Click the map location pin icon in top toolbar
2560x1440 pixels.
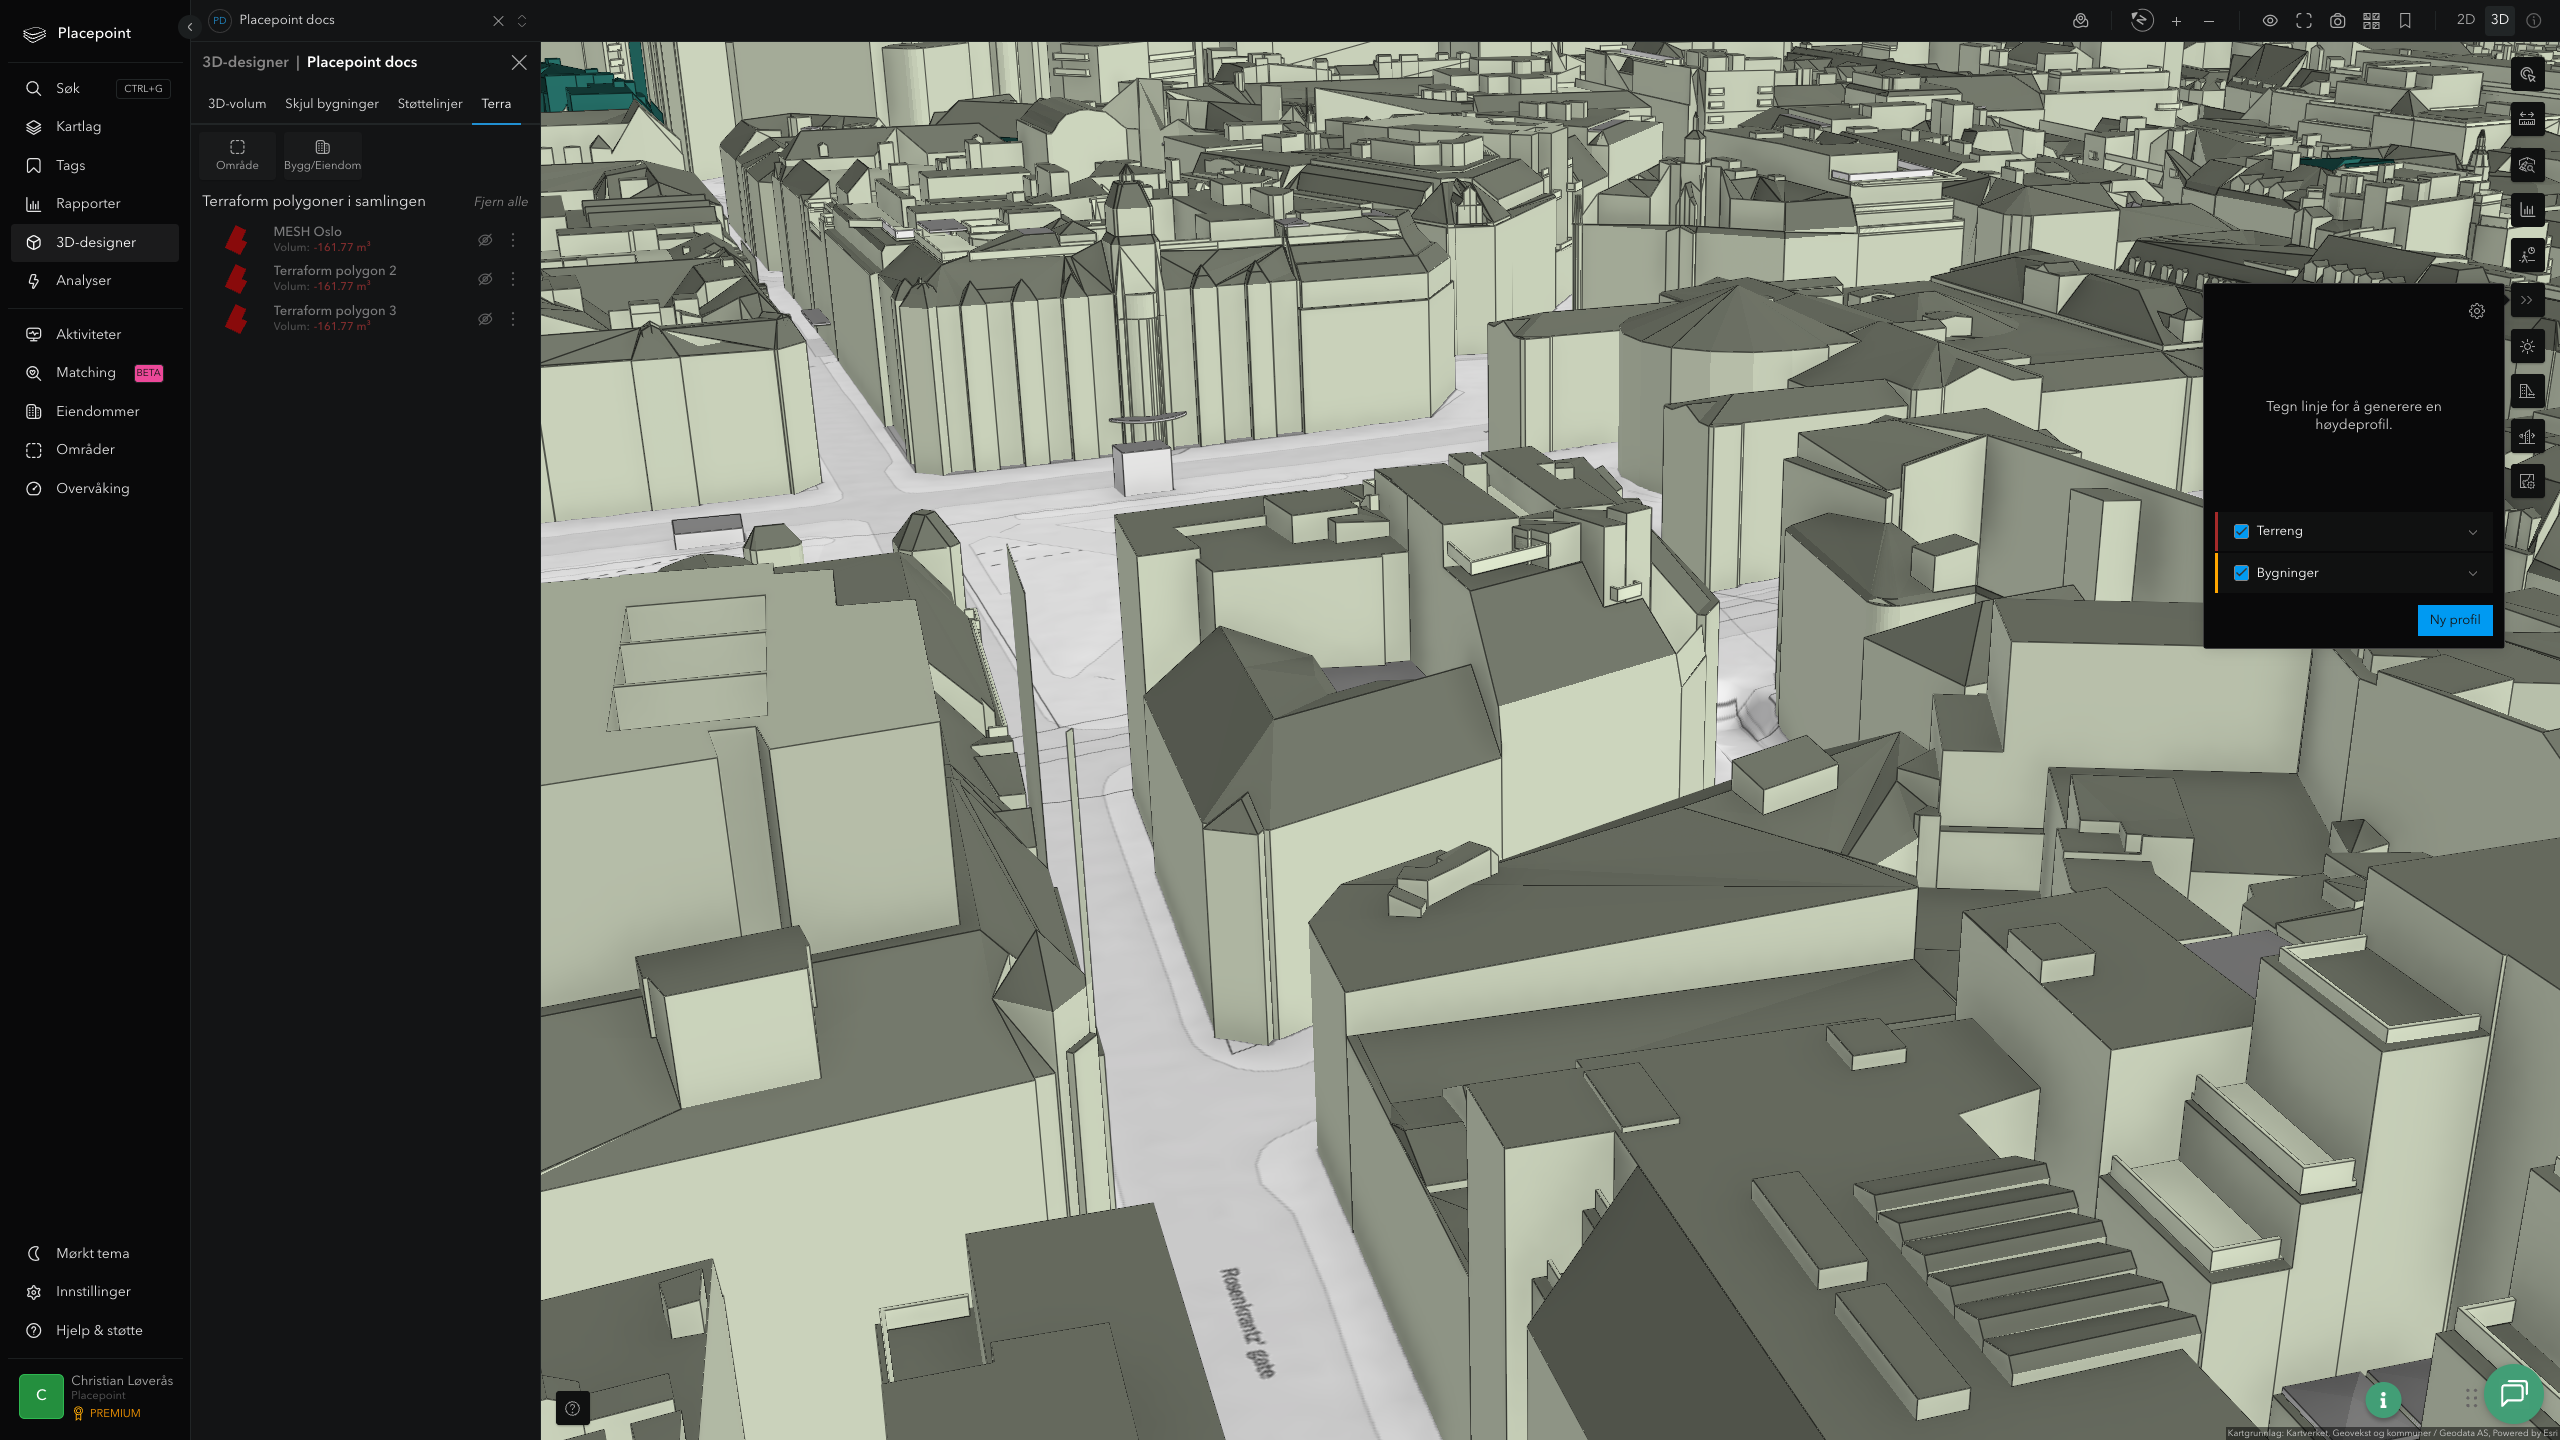click(2081, 21)
